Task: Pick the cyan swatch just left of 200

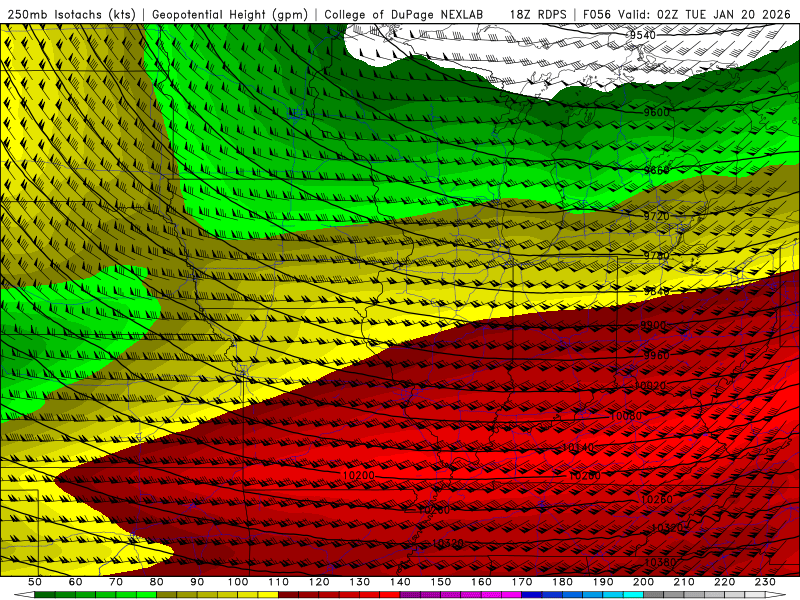Action: pos(633,595)
